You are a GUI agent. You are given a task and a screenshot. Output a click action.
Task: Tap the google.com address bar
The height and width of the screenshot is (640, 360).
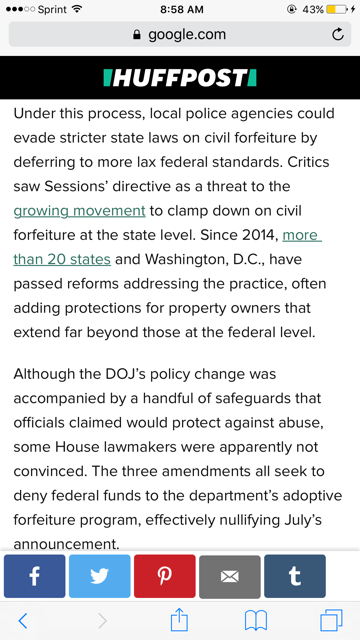[x=180, y=34]
